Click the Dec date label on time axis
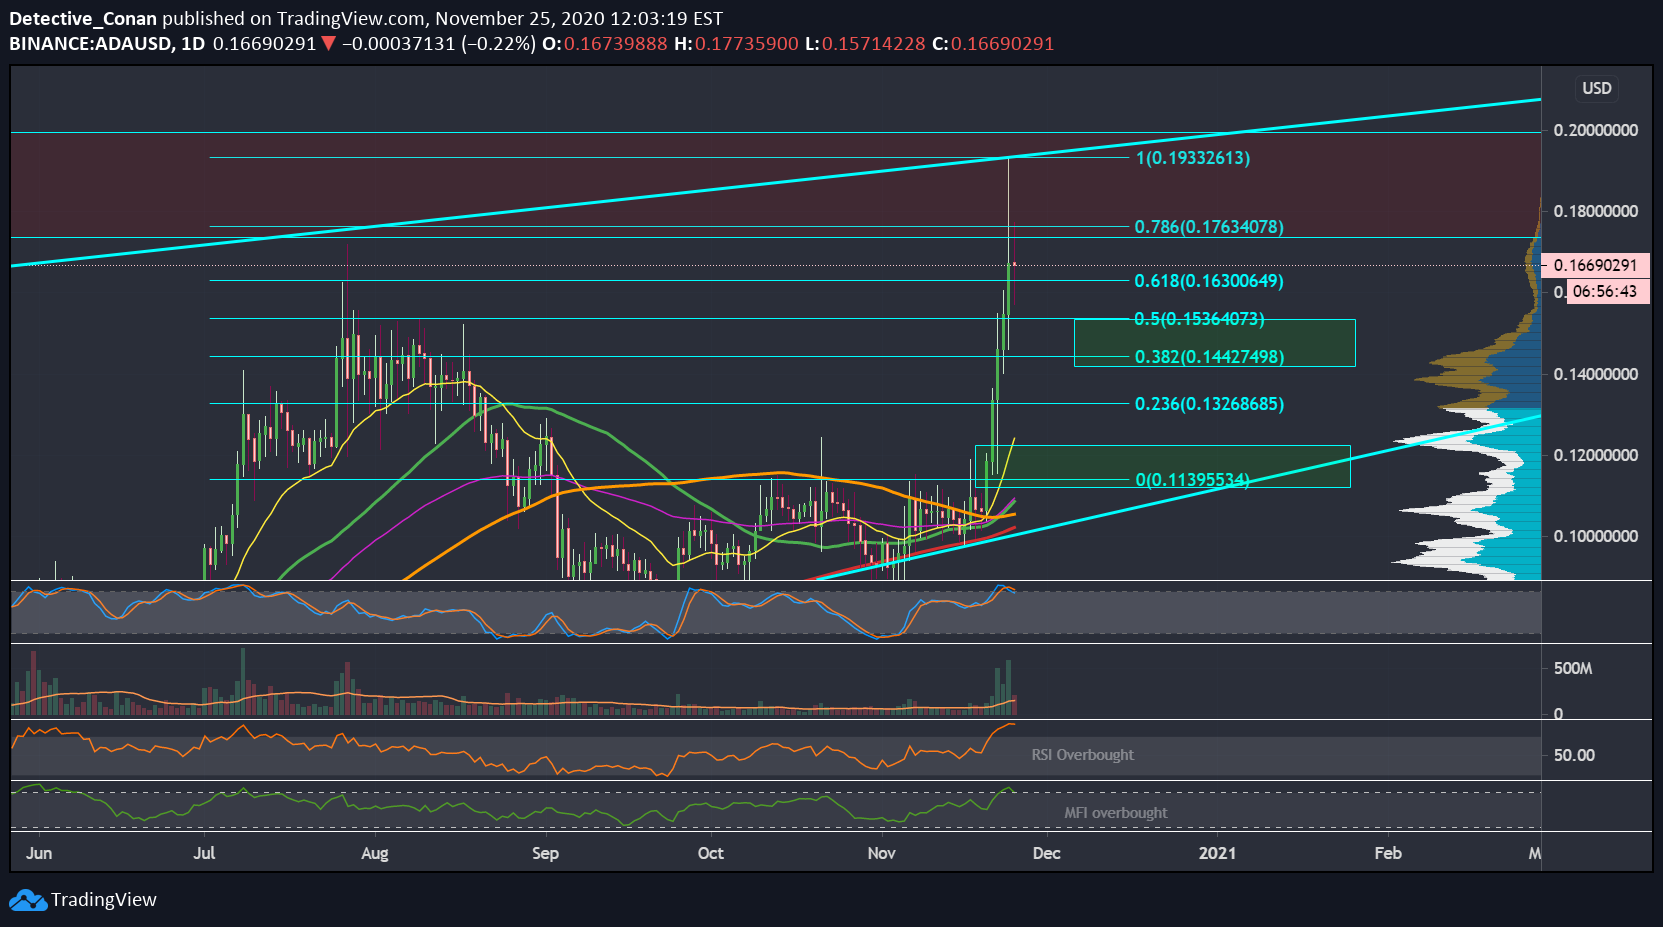This screenshot has height=927, width=1663. (1046, 853)
